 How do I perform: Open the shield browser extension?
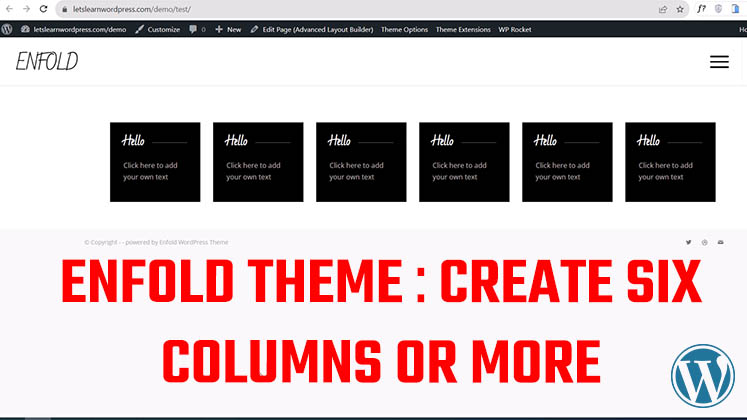coord(718,9)
